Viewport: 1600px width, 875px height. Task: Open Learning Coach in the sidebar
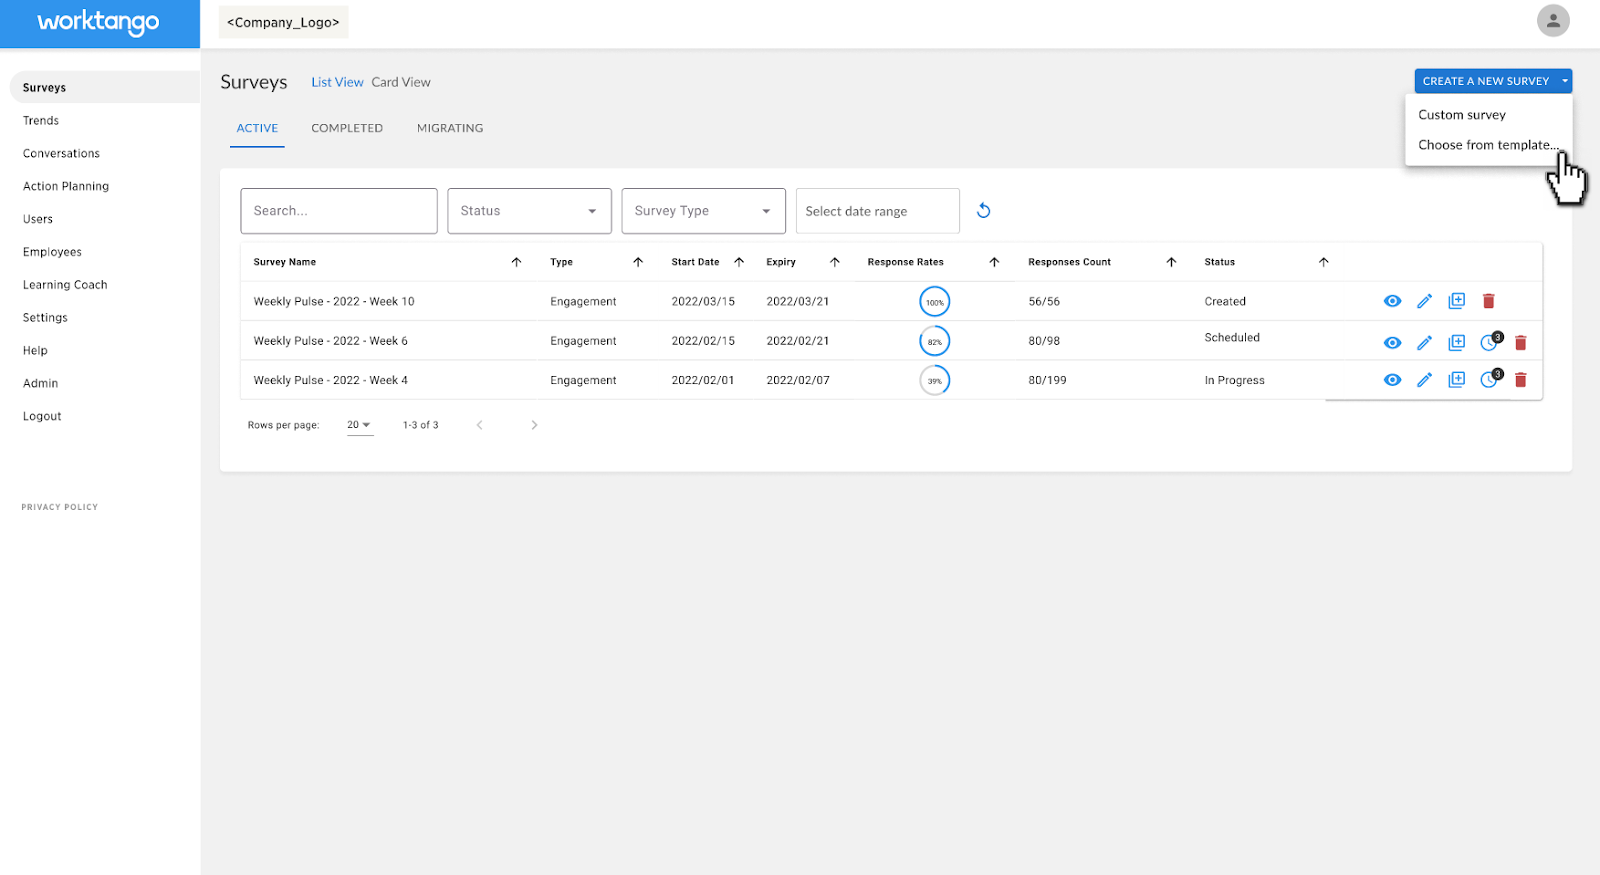(65, 285)
